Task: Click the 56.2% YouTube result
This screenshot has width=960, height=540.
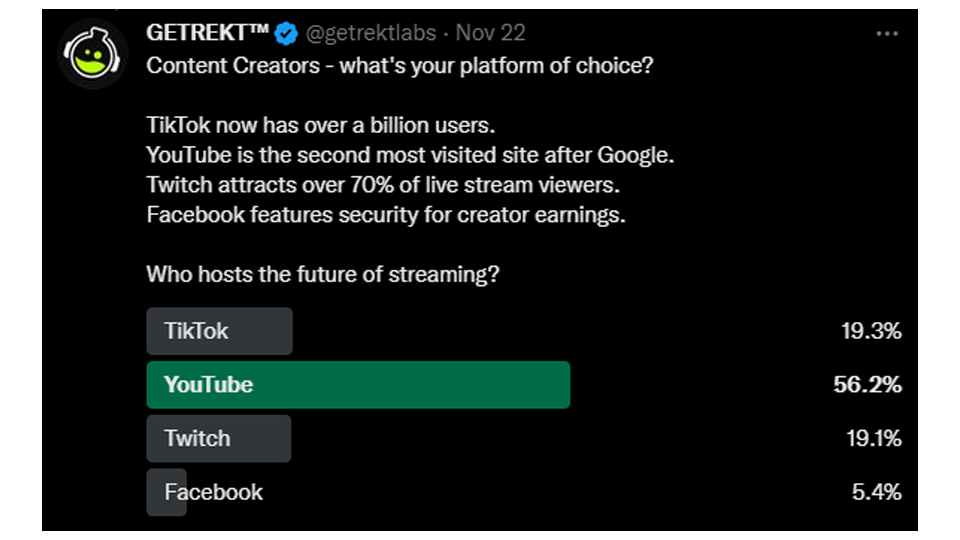Action: 867,385
